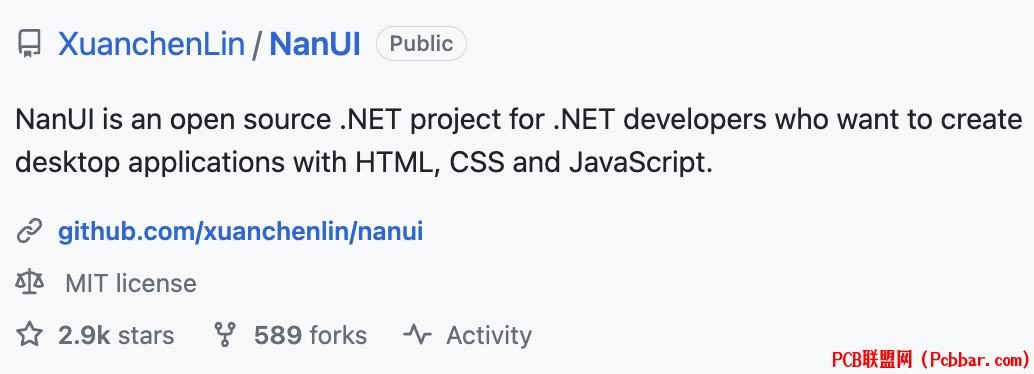Viewport: 1034px width, 374px height.
Task: Click the chain link icon
Action: click(29, 232)
